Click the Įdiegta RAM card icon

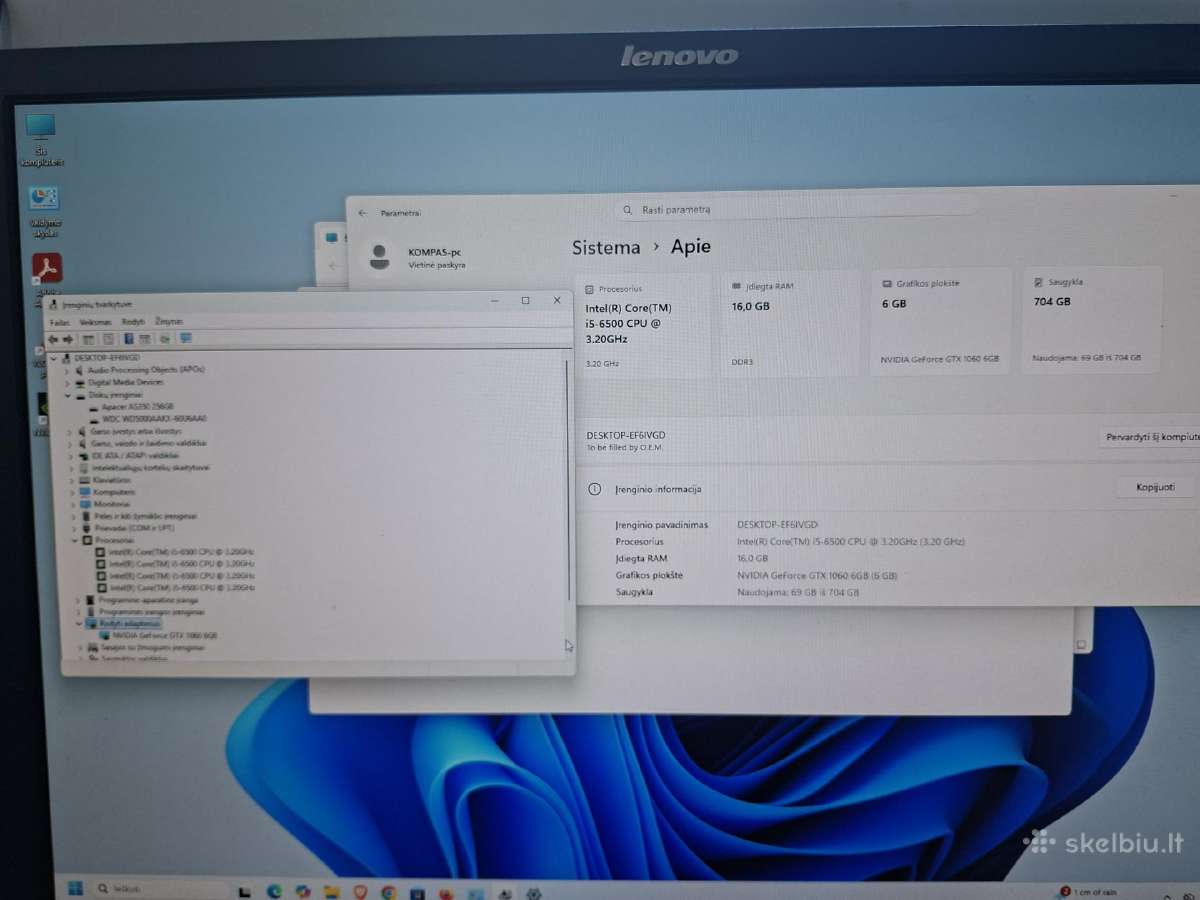(737, 286)
